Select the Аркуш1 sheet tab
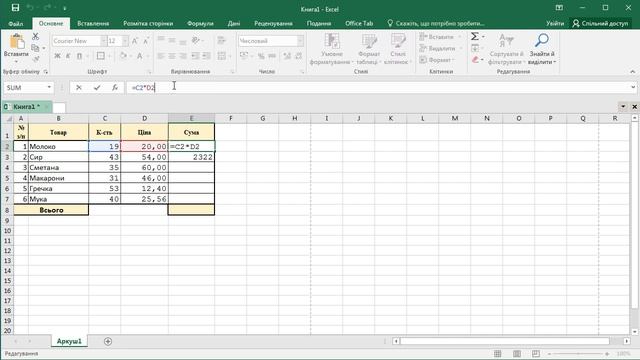This screenshot has height=360, width=640. pyautogui.click(x=69, y=341)
